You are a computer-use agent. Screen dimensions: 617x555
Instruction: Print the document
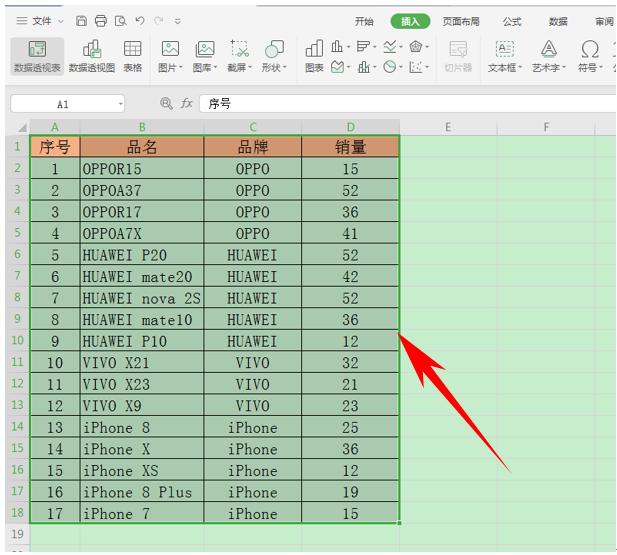point(101,21)
